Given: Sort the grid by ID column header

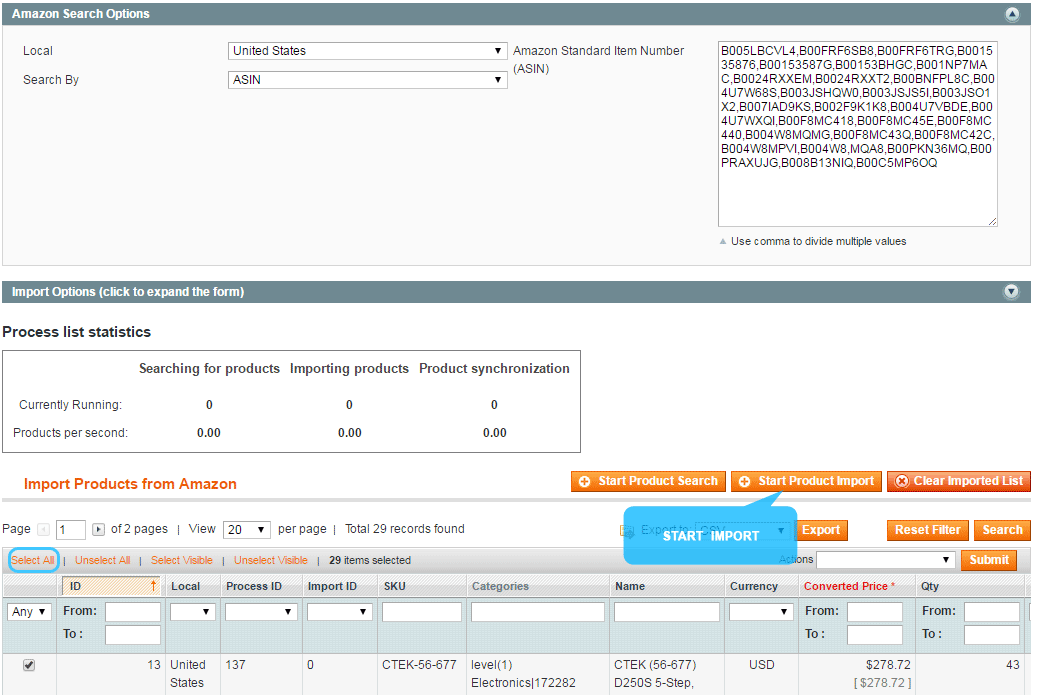Looking at the screenshot, I should click(110, 587).
